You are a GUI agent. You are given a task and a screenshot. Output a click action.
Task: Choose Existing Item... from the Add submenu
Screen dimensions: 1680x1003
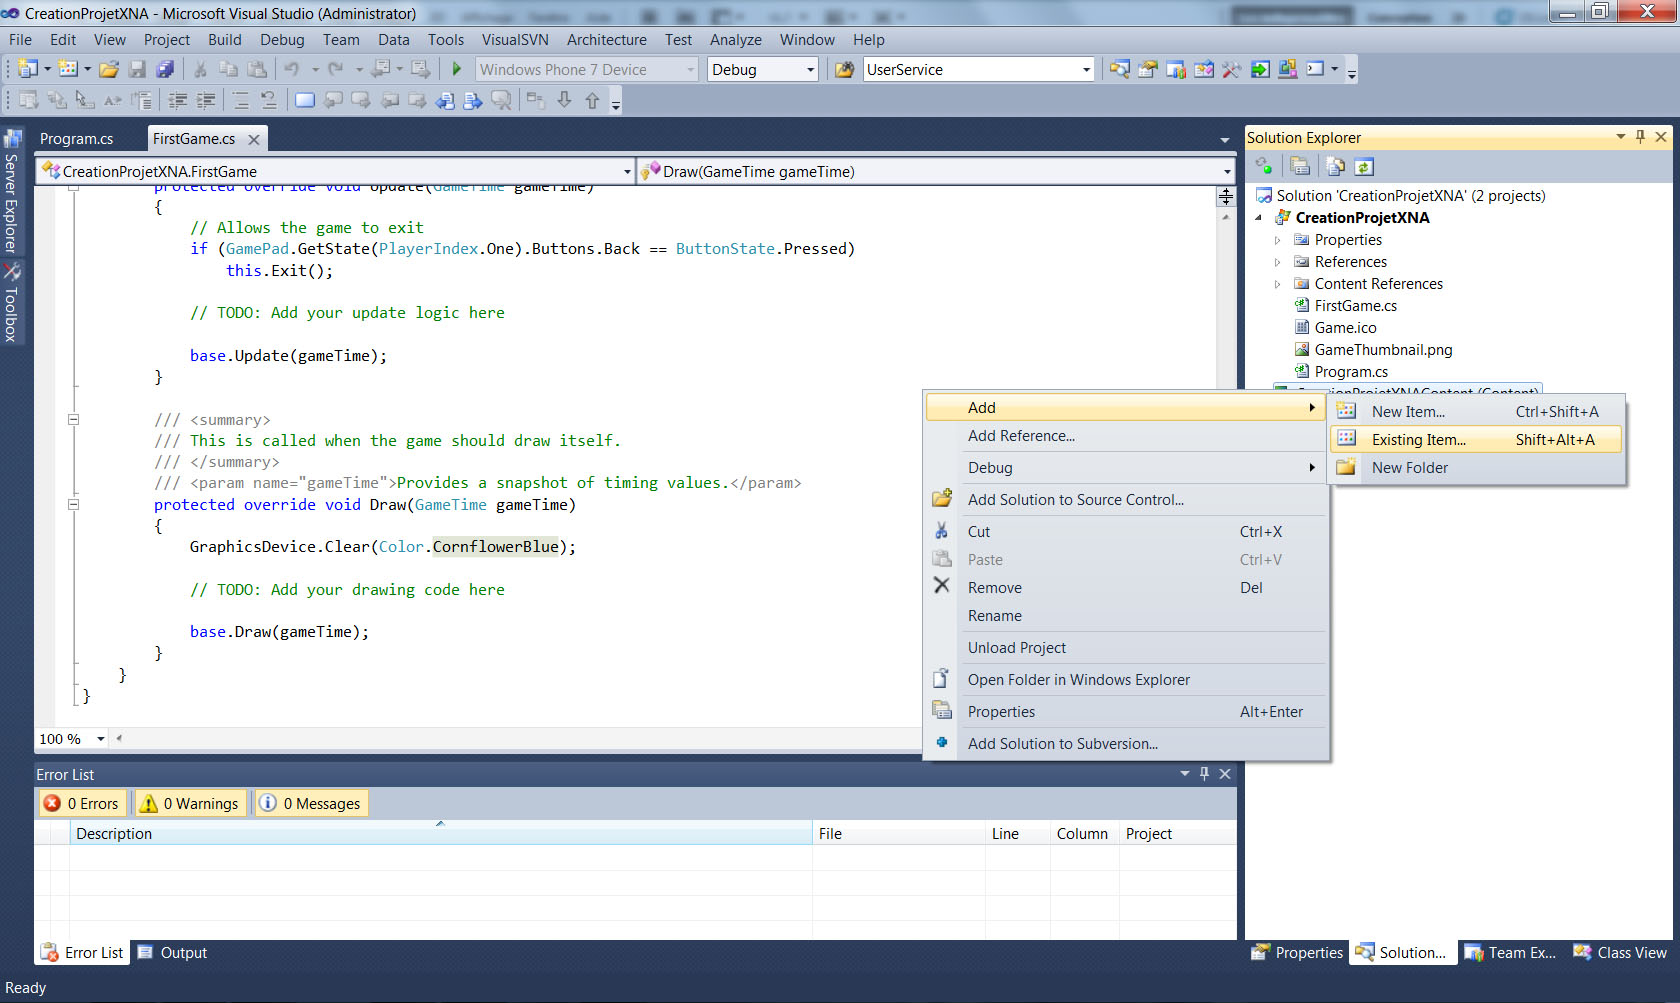(1418, 440)
